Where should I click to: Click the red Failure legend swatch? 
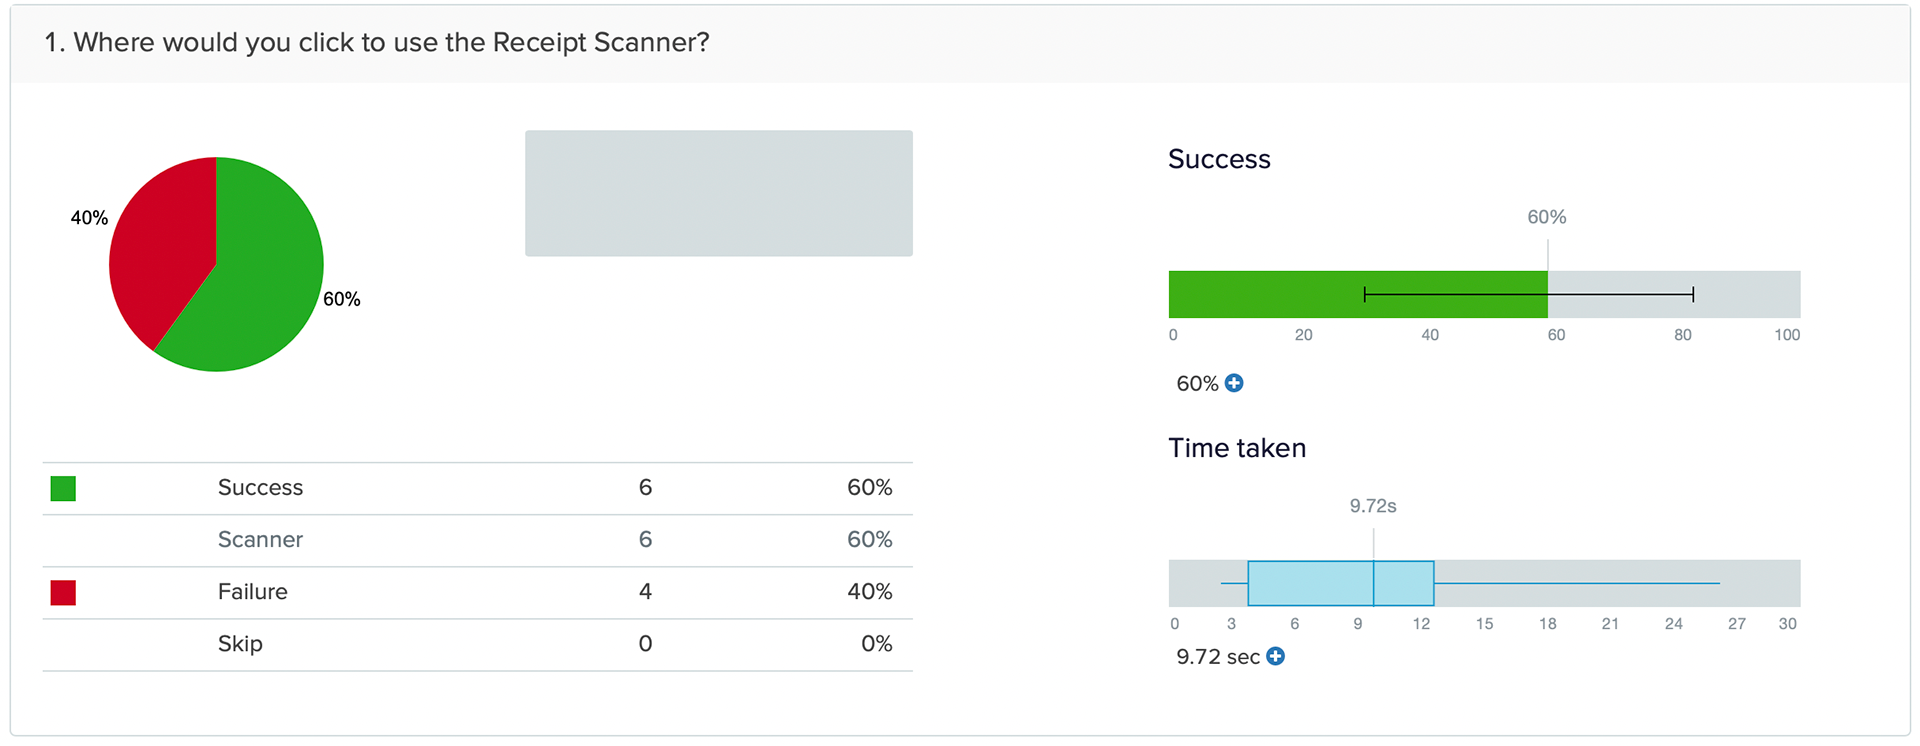point(63,592)
